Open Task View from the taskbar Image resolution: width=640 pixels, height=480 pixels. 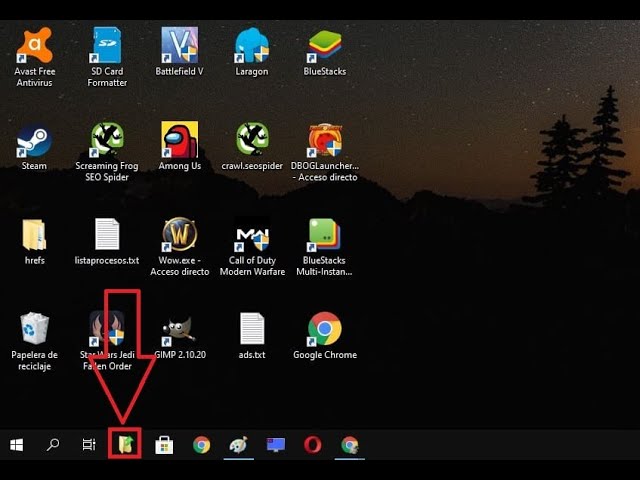89,444
